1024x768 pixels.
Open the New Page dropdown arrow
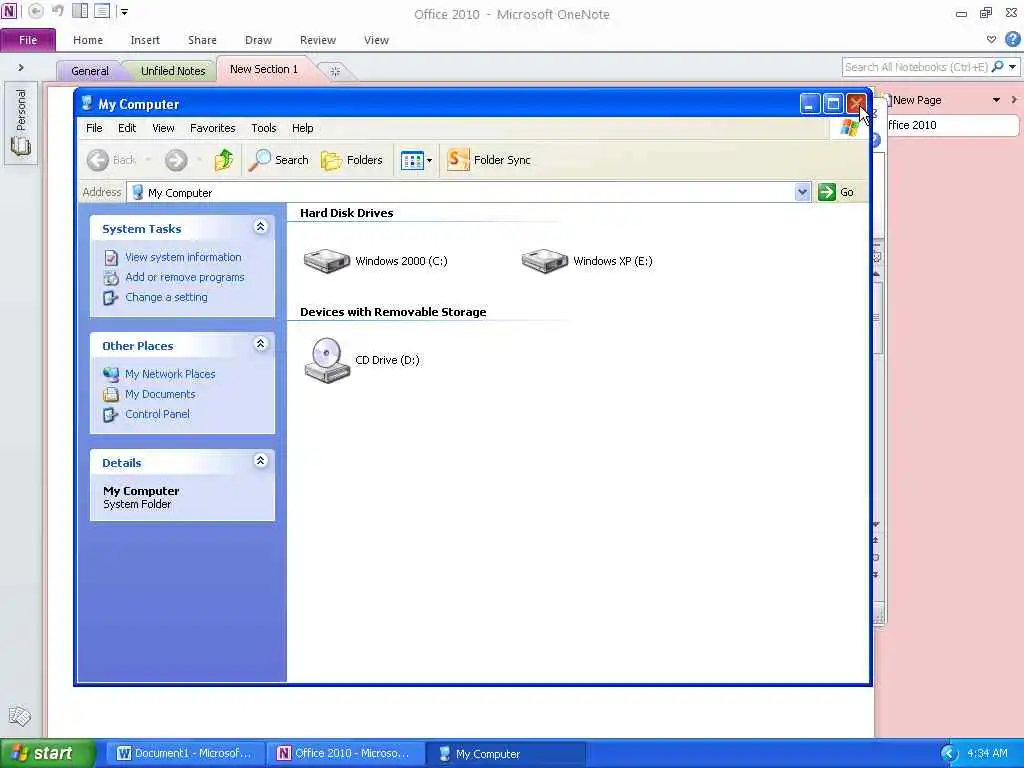pyautogui.click(x=997, y=100)
